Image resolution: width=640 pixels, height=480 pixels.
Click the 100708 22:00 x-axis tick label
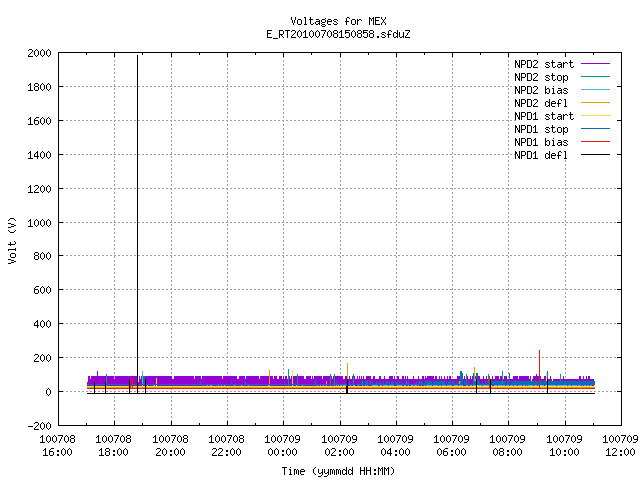(x=227, y=446)
